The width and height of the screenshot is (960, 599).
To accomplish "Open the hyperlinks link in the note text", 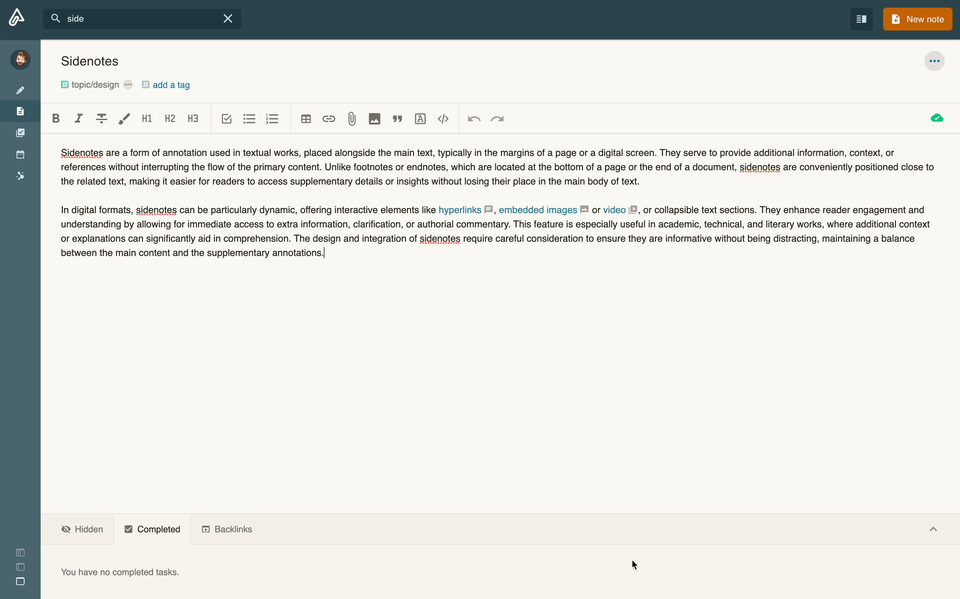I will (x=459, y=210).
